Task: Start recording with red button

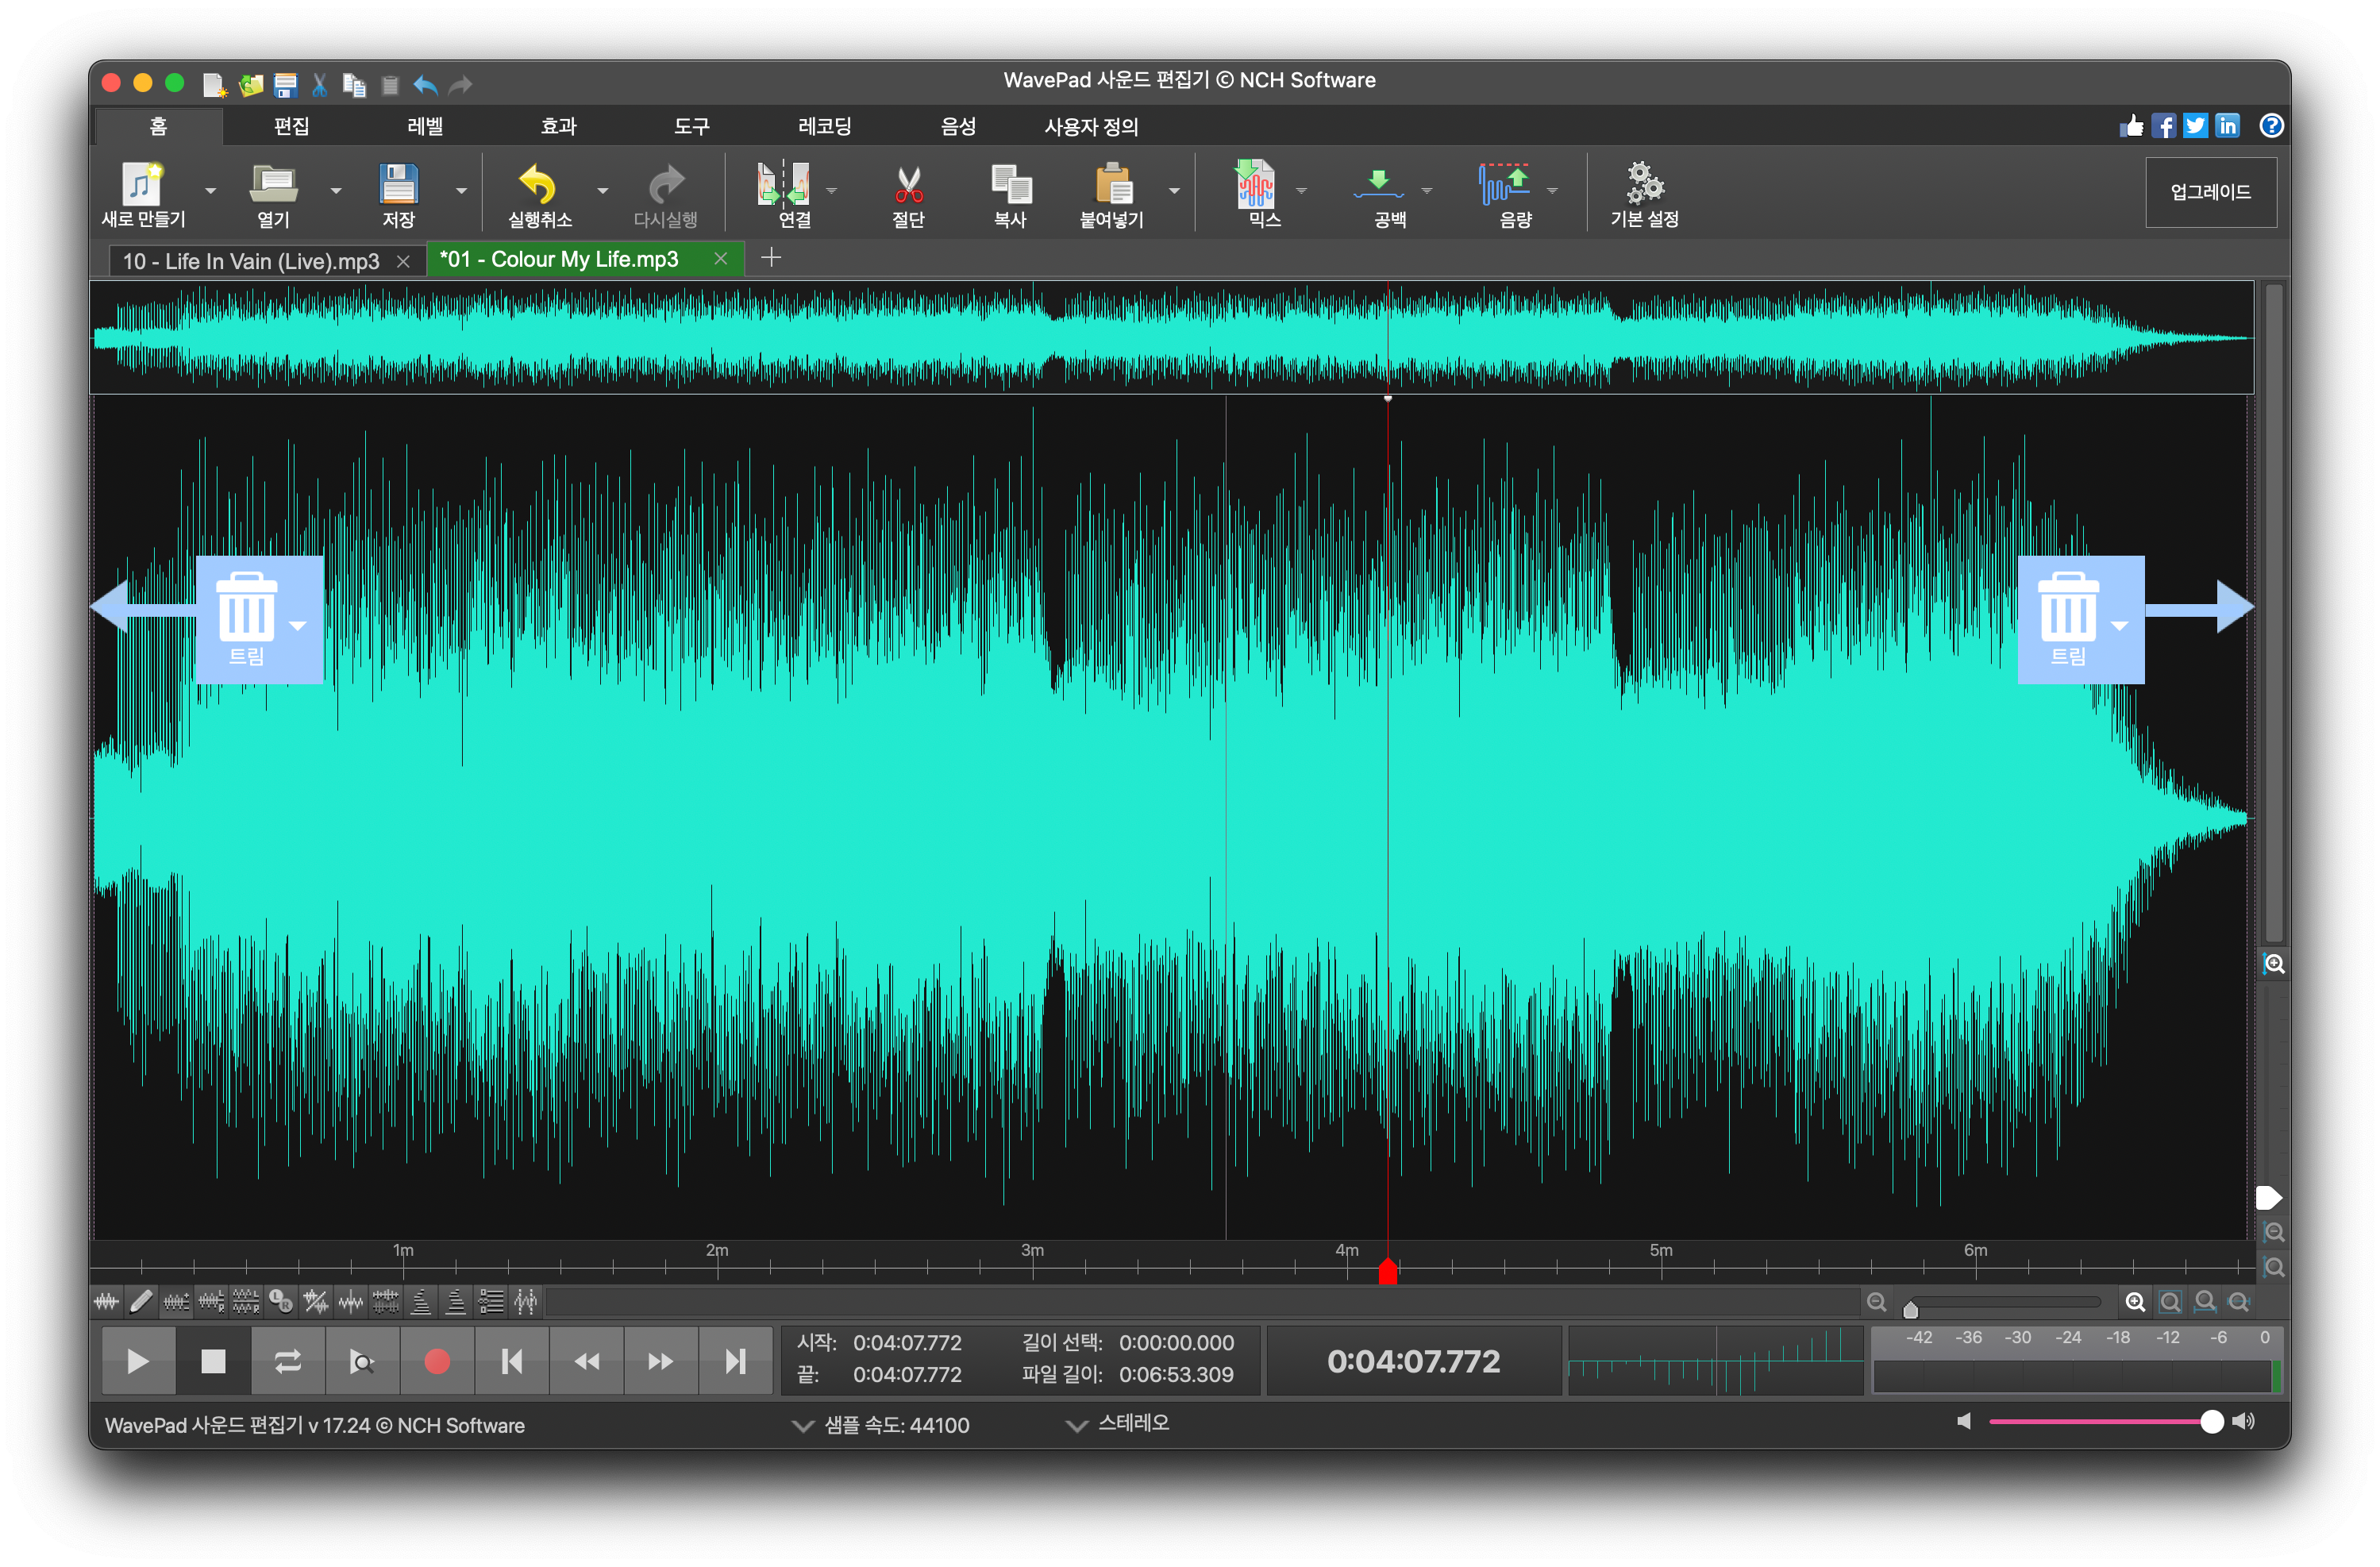Action: [x=437, y=1362]
